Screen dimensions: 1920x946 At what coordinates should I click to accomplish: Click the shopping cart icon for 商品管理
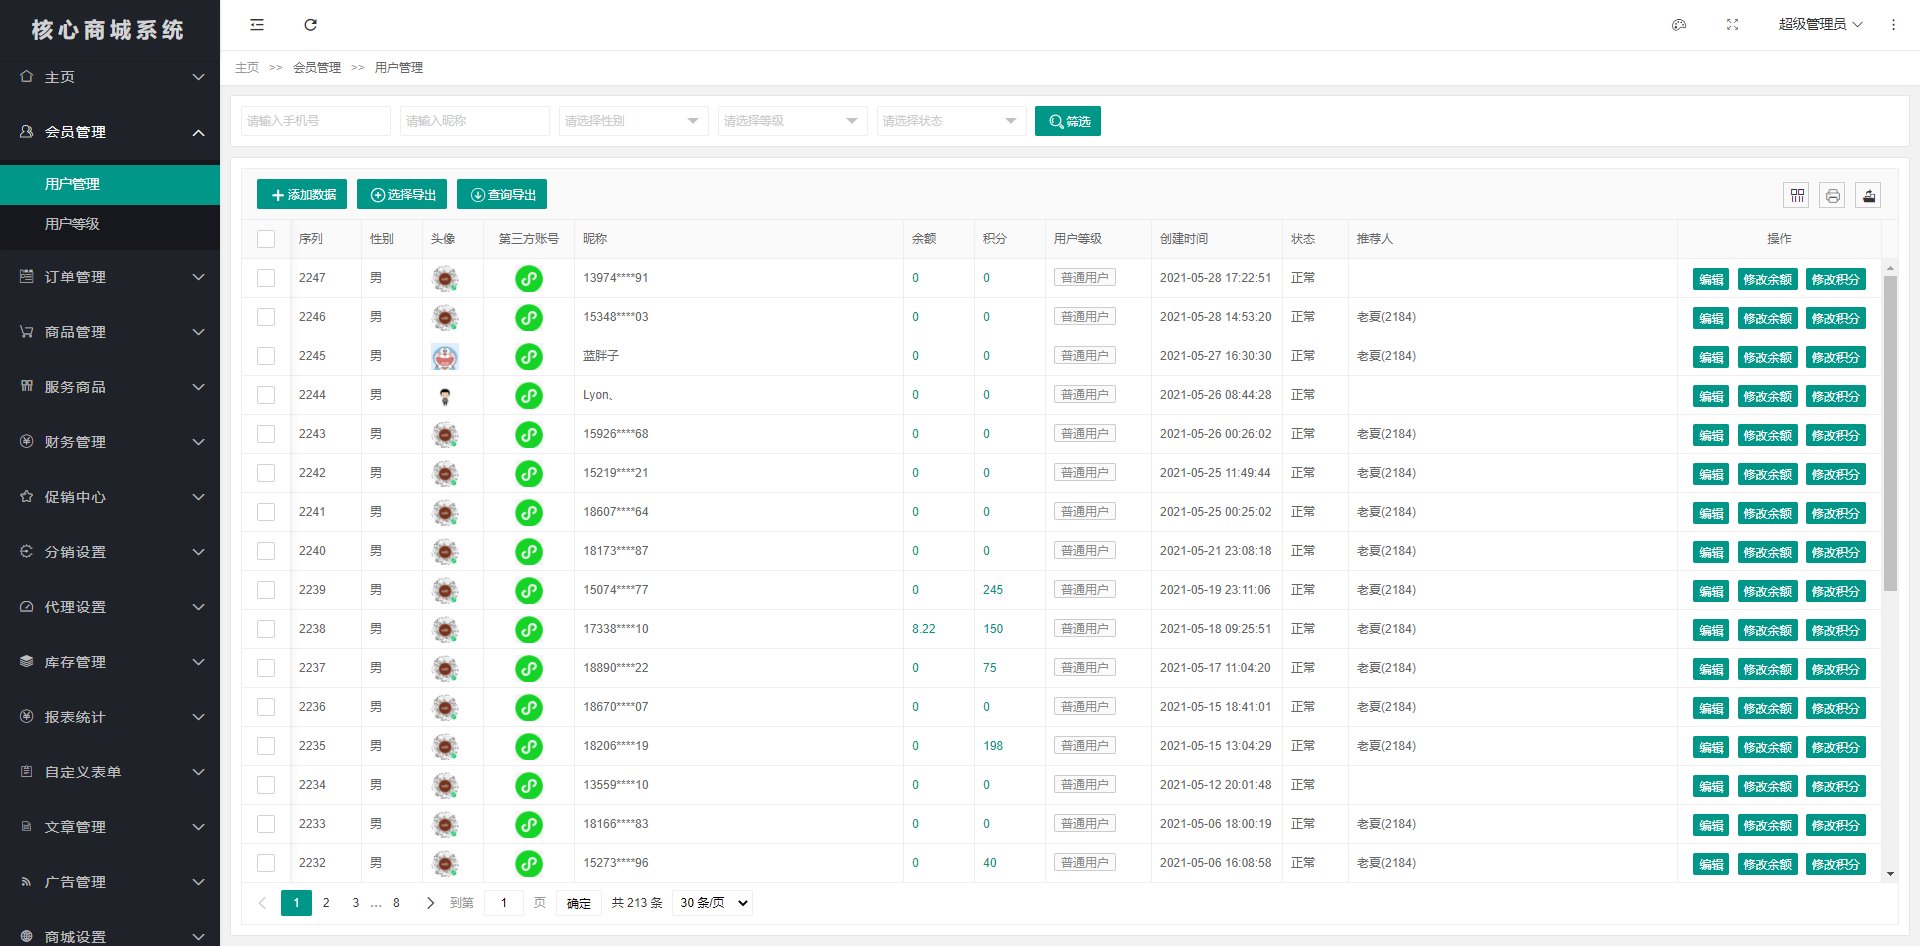(x=27, y=331)
